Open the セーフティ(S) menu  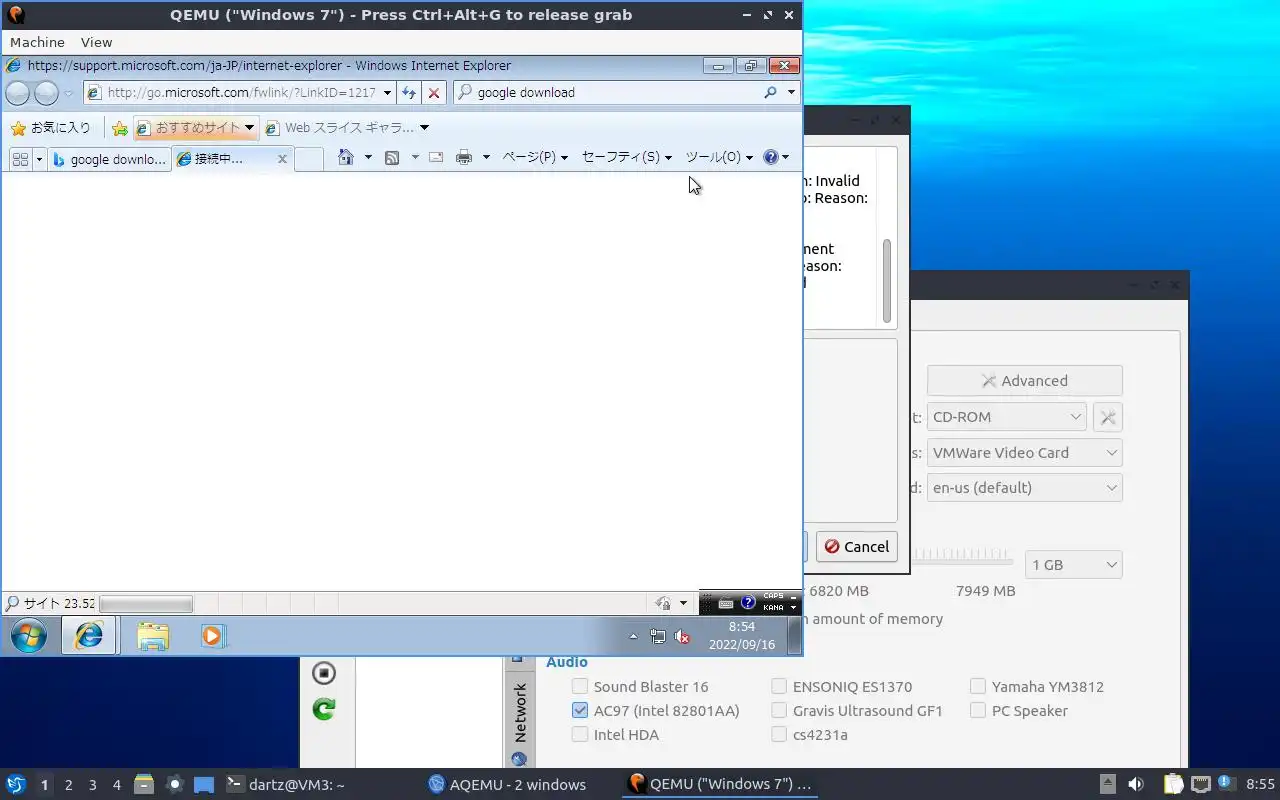pos(627,157)
